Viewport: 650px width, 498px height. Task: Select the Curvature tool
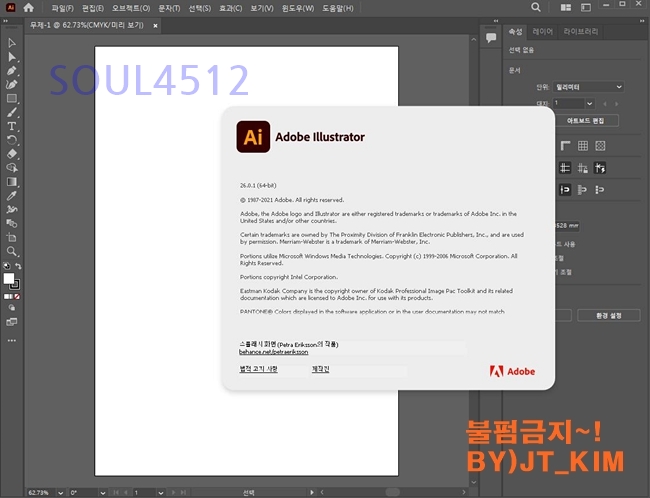pos(12,85)
